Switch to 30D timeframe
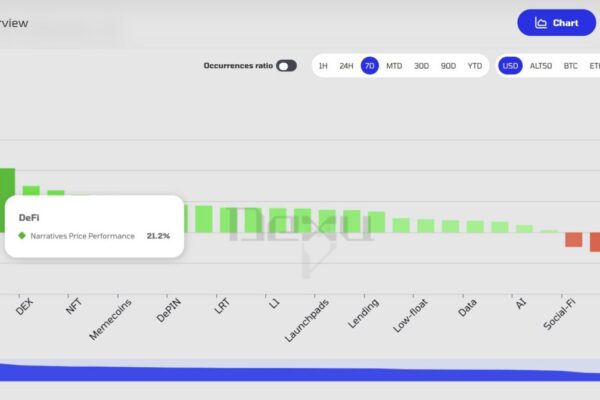Screen dimensions: 600x400 point(421,66)
